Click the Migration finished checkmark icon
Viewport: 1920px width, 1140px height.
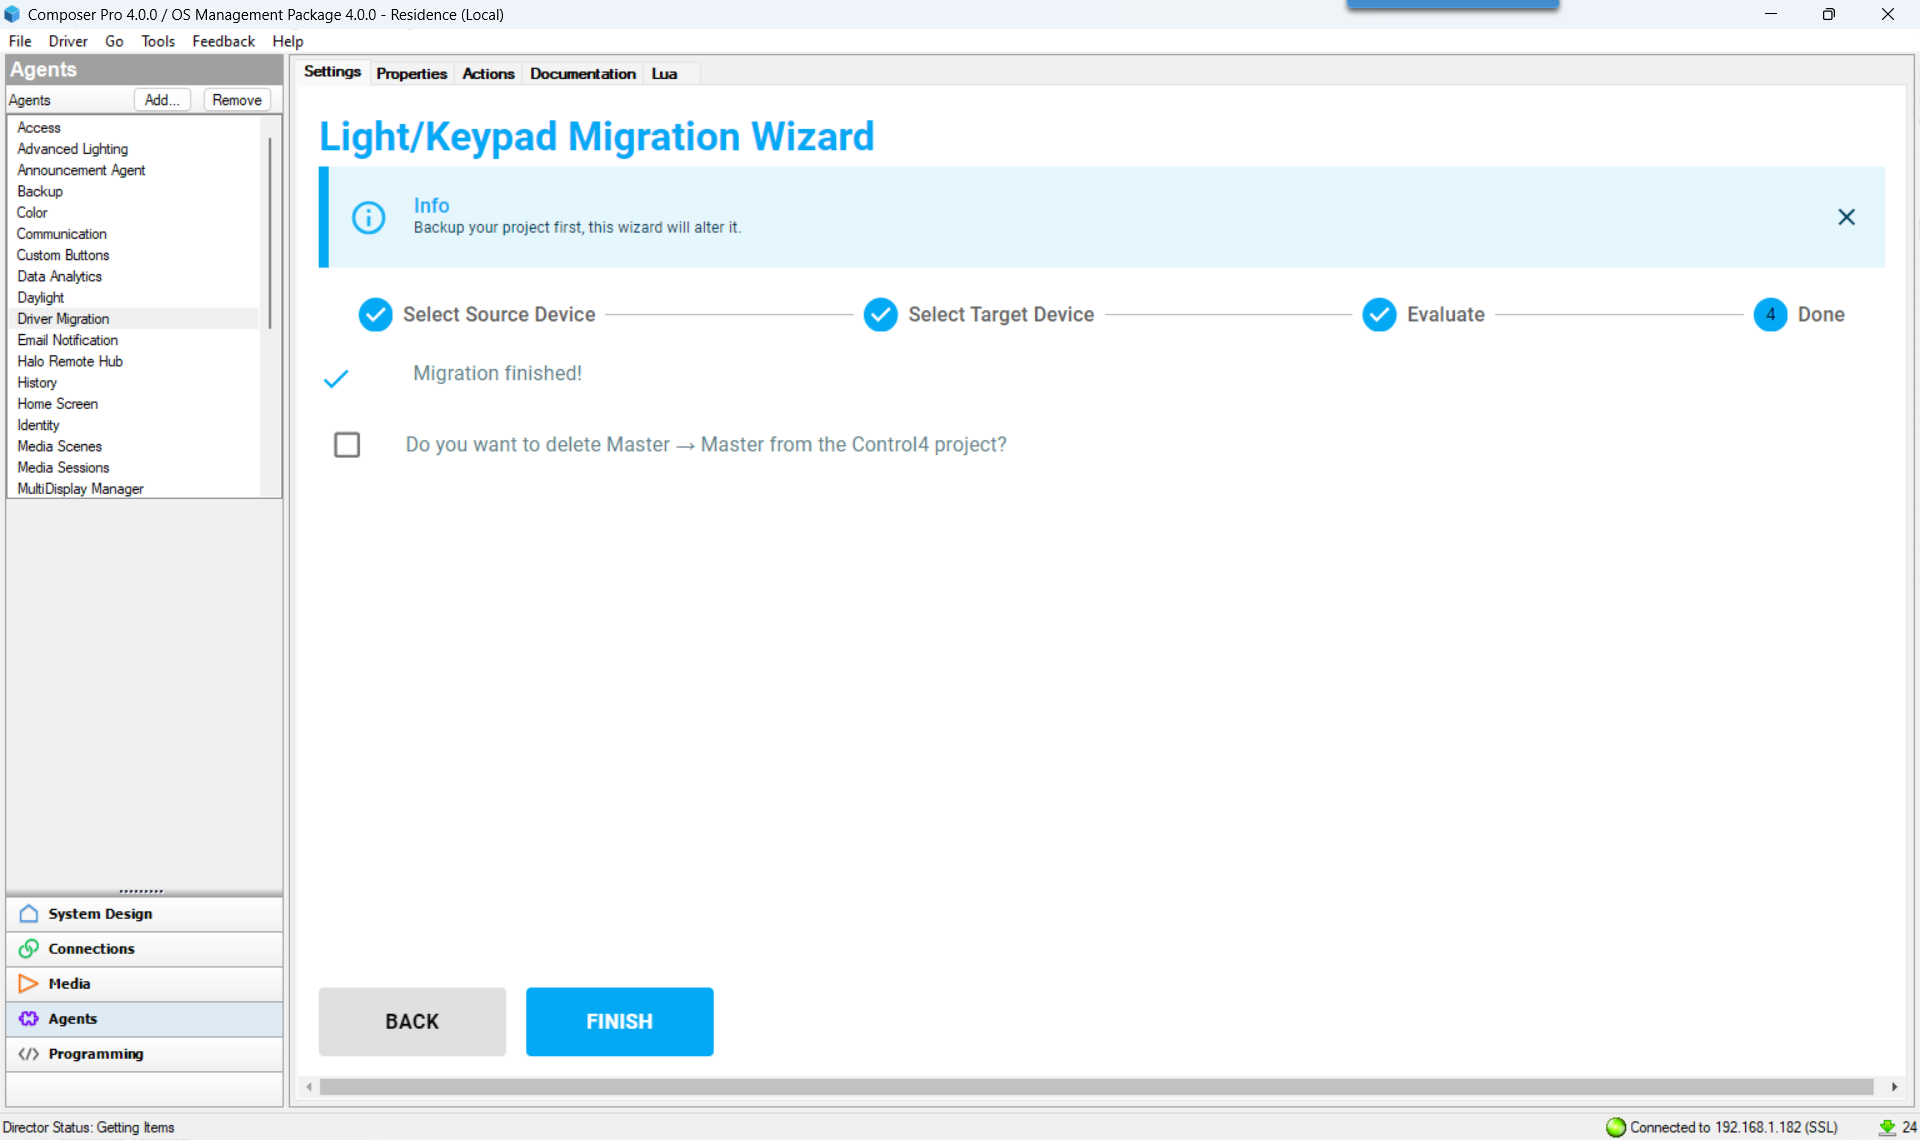336,378
